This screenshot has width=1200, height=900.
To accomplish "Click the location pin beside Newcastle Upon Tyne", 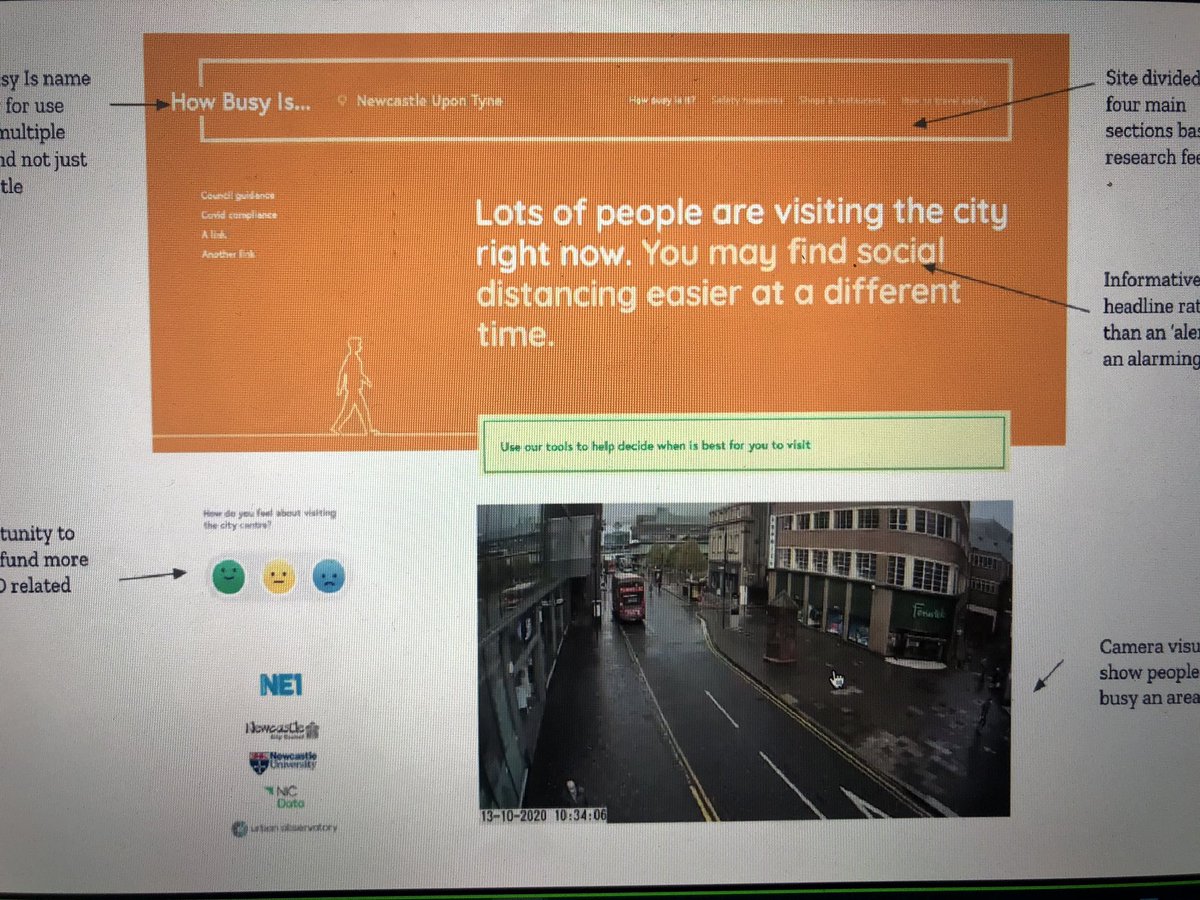I will click(x=341, y=100).
